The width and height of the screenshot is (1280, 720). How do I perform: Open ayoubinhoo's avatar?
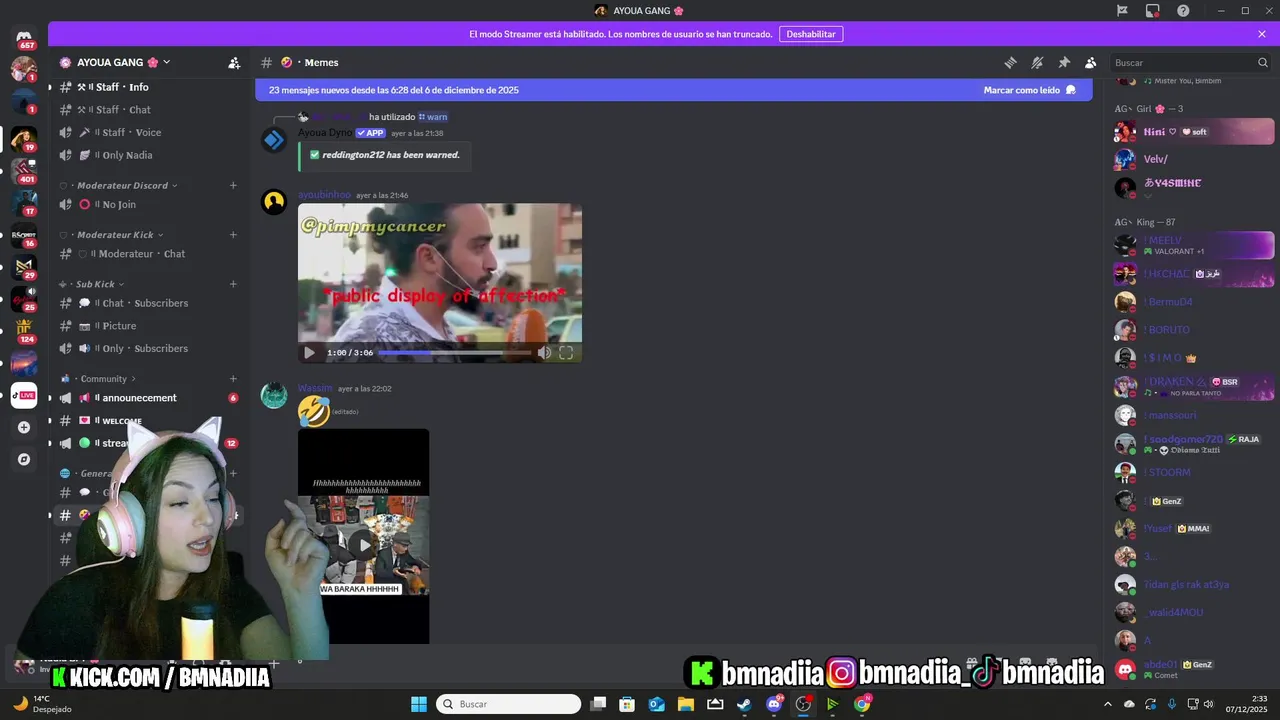coord(274,203)
